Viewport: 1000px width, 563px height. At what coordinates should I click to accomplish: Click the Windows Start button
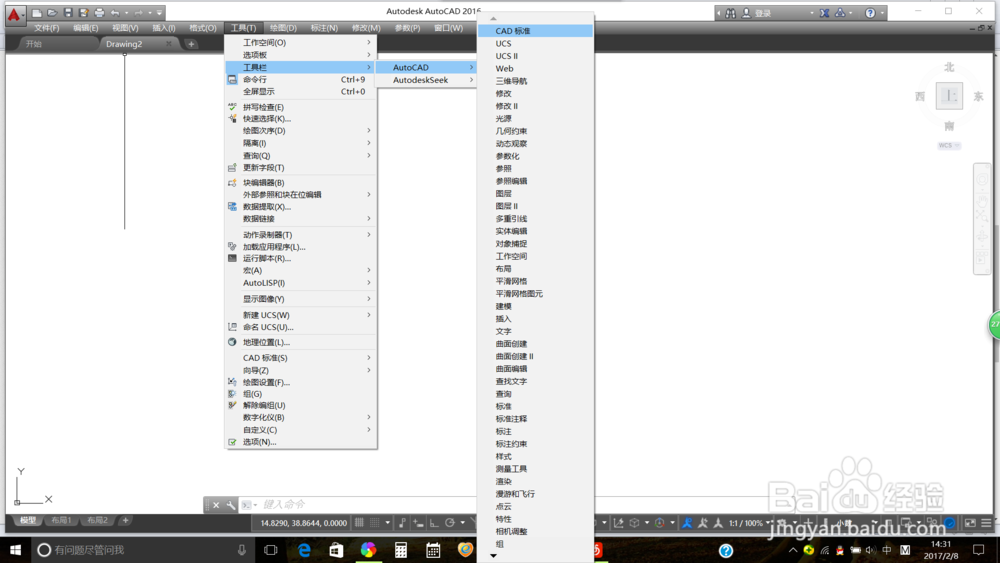15,550
